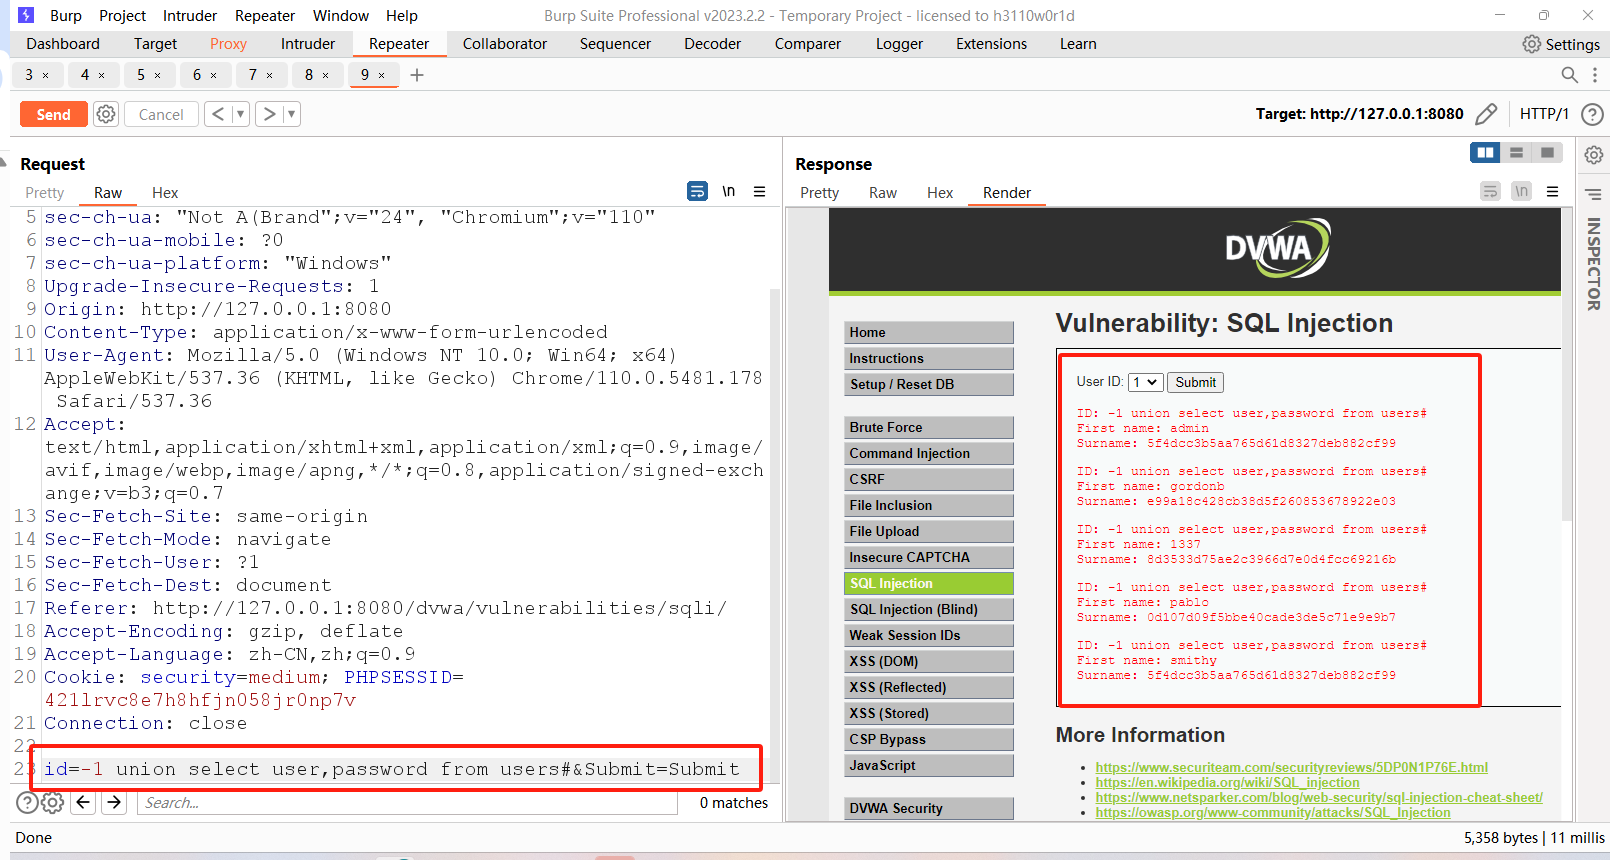
Task: Toggle showing non-printable characters in request
Action: 729,191
